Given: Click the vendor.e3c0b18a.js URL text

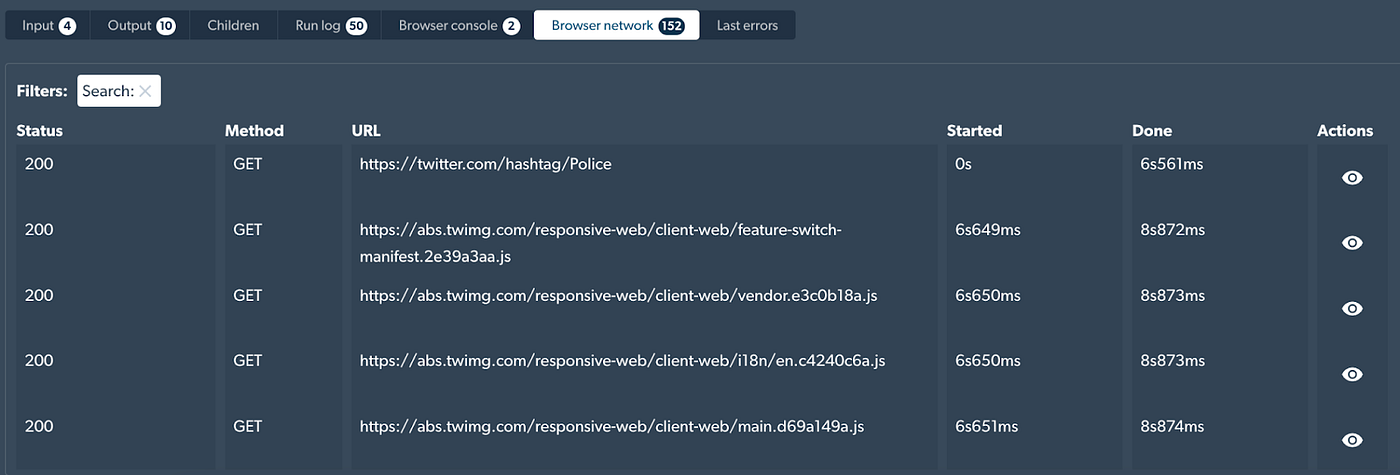Looking at the screenshot, I should tap(619, 295).
